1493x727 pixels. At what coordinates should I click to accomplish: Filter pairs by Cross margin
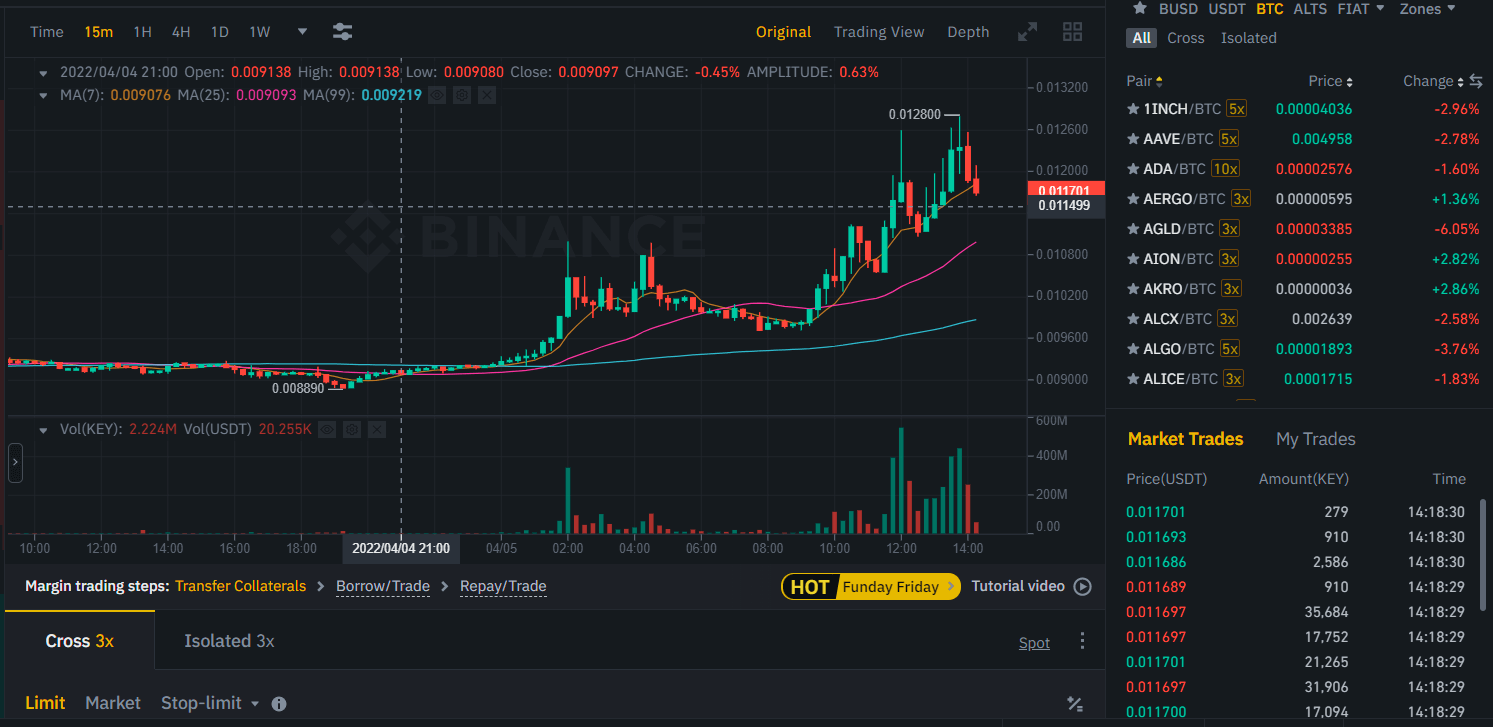(x=1186, y=38)
